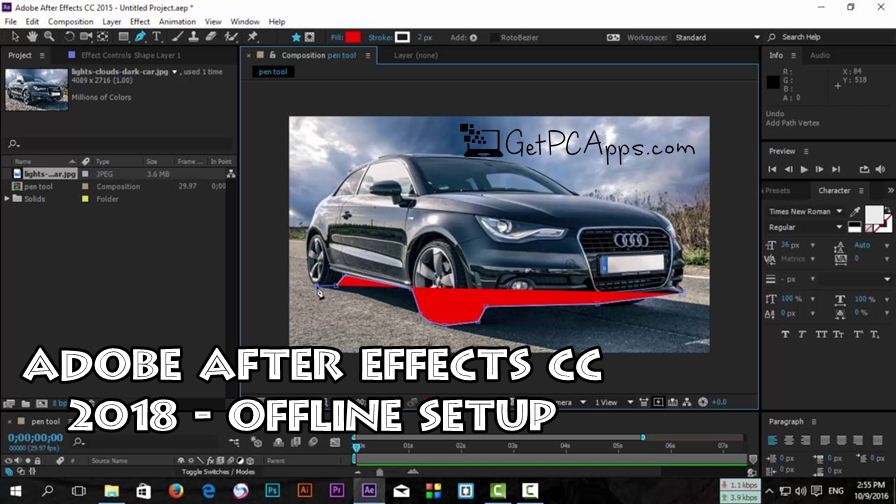Click the Character panel white fill color swatch
896x504 pixels.
[874, 215]
